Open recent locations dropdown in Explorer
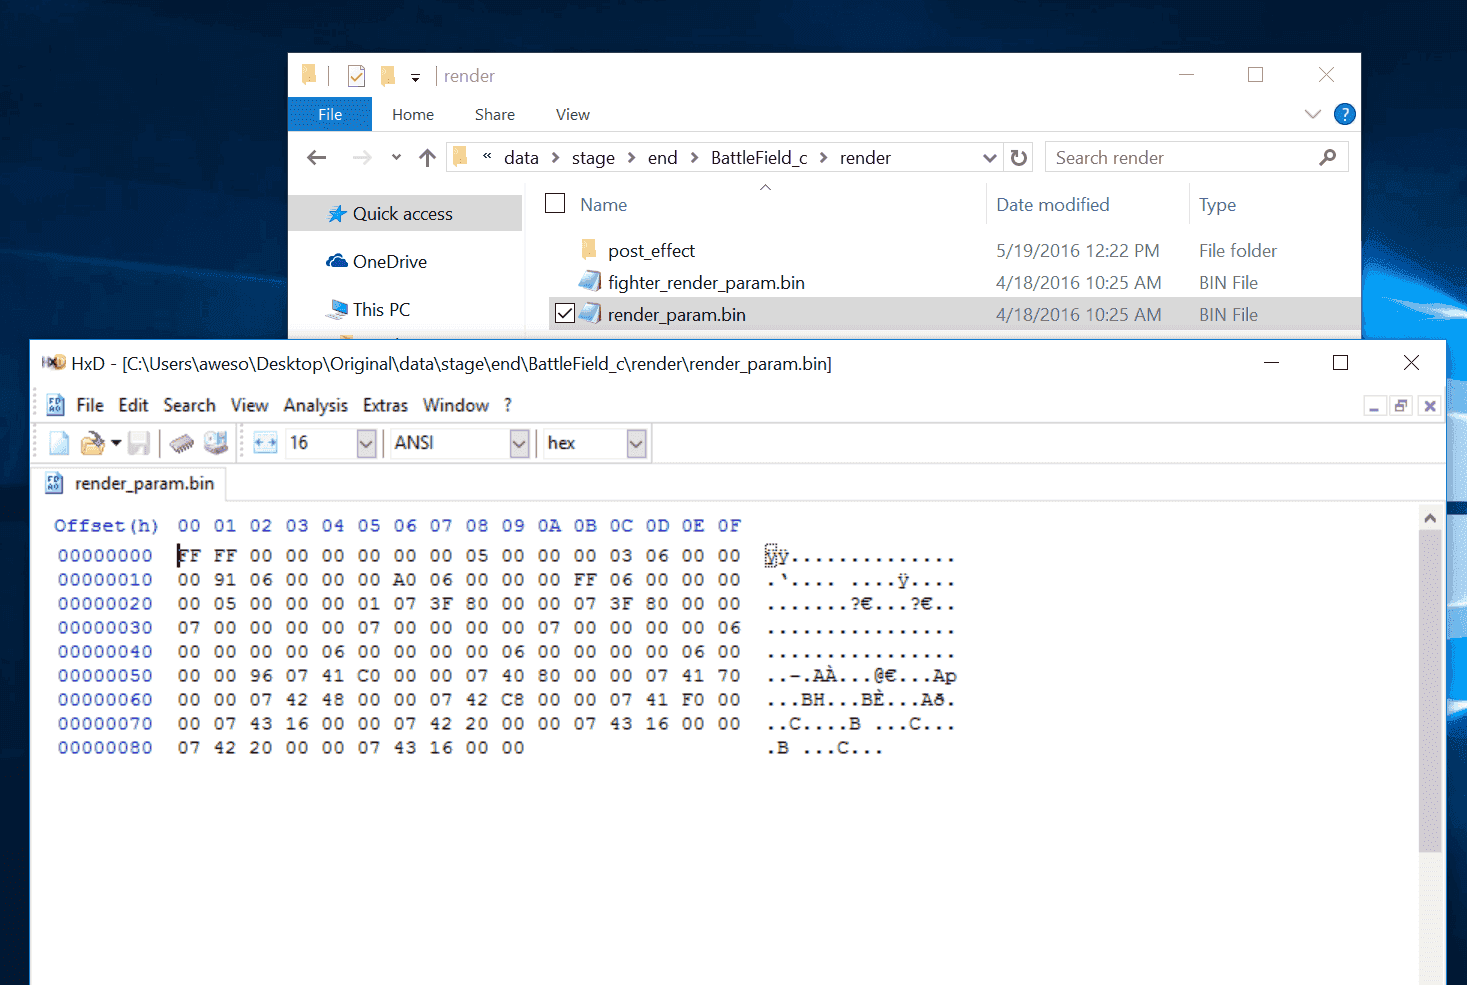Image resolution: width=1467 pixels, height=985 pixels. 396,157
